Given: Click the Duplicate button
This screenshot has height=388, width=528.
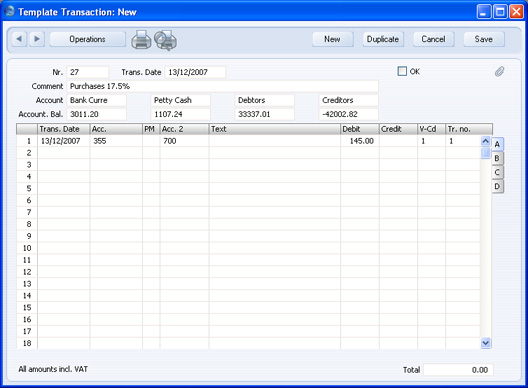Looking at the screenshot, I should [383, 39].
